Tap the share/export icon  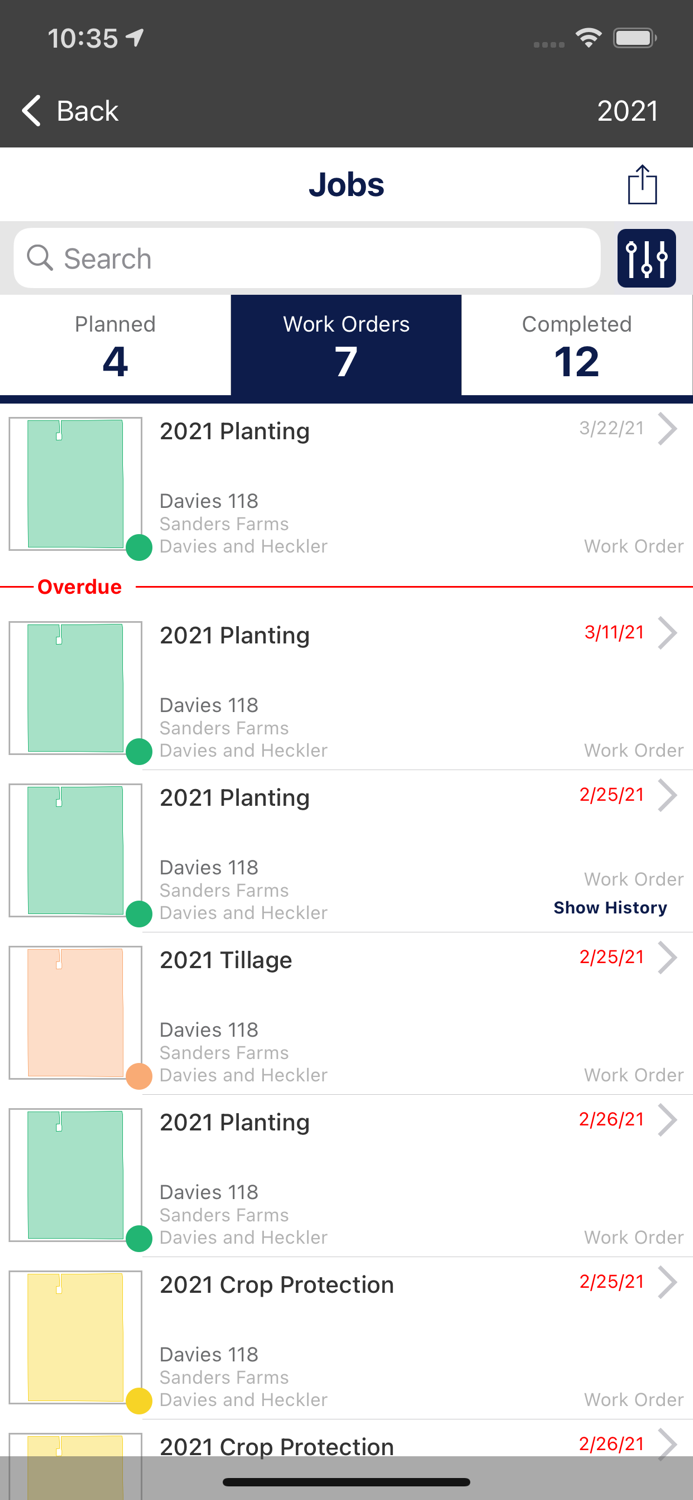coord(642,185)
